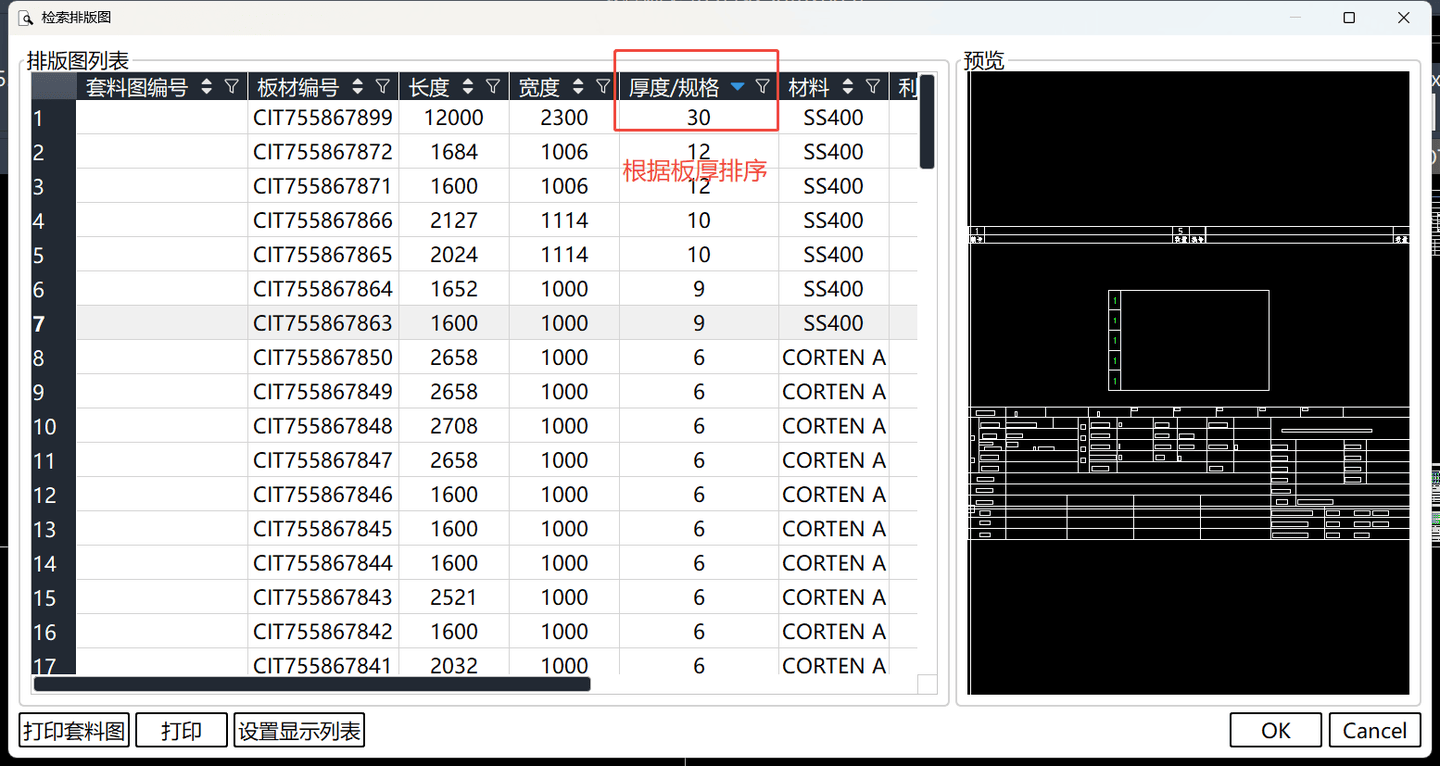Image resolution: width=1440 pixels, height=766 pixels.
Task: Click the horizontal scrollbar under the table
Action: [312, 684]
